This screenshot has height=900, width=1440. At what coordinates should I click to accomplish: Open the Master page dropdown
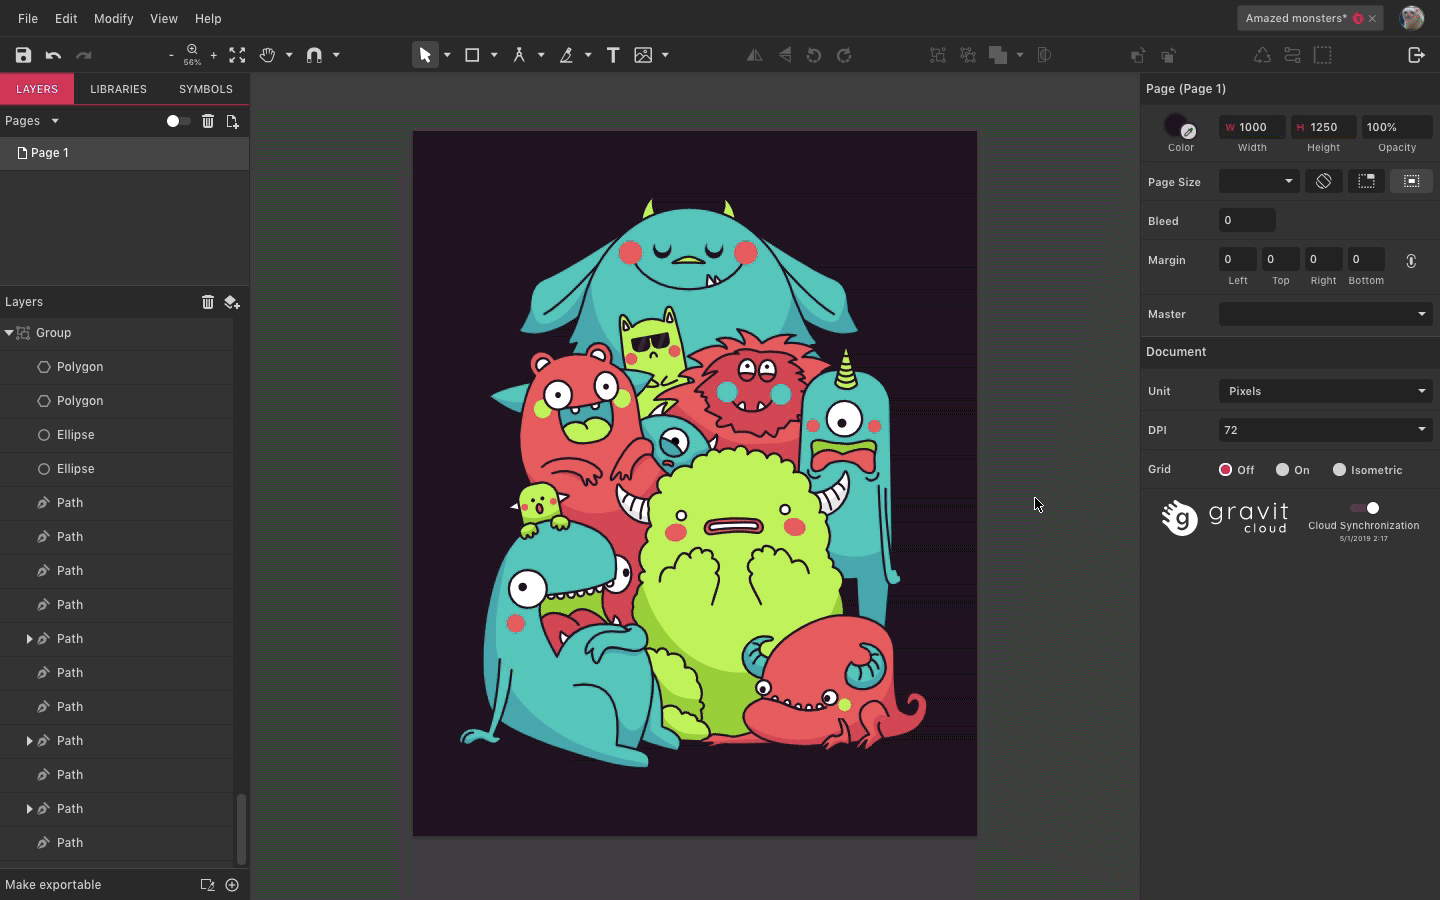tap(1325, 314)
